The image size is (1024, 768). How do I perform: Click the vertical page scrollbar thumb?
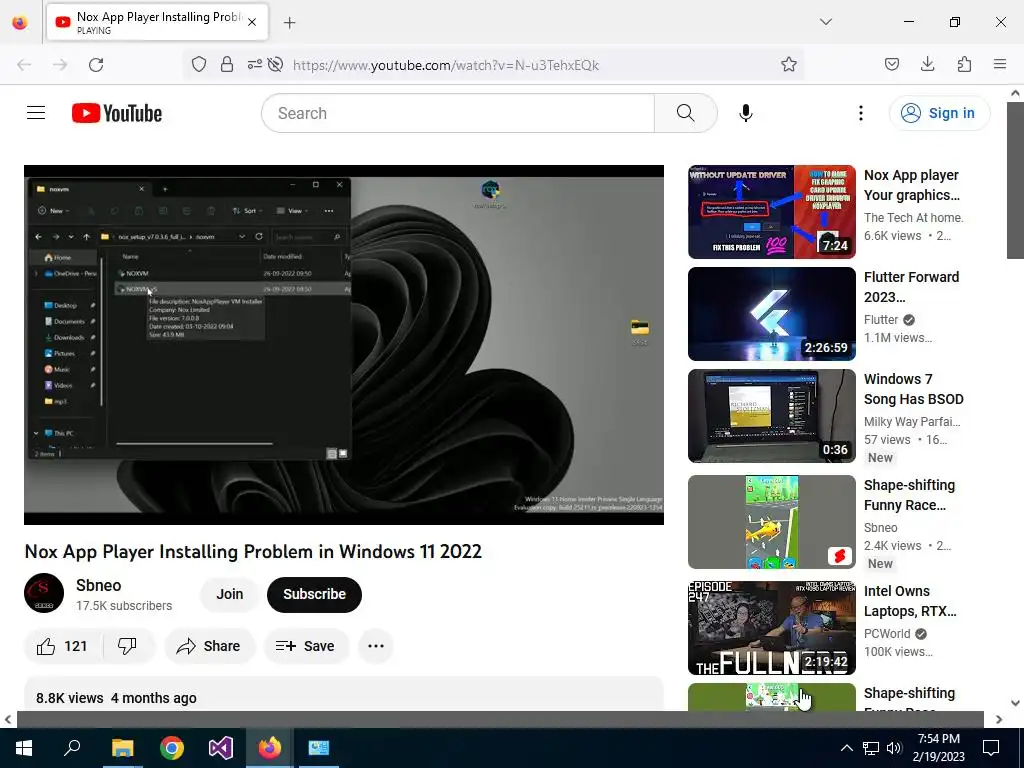point(1016,180)
